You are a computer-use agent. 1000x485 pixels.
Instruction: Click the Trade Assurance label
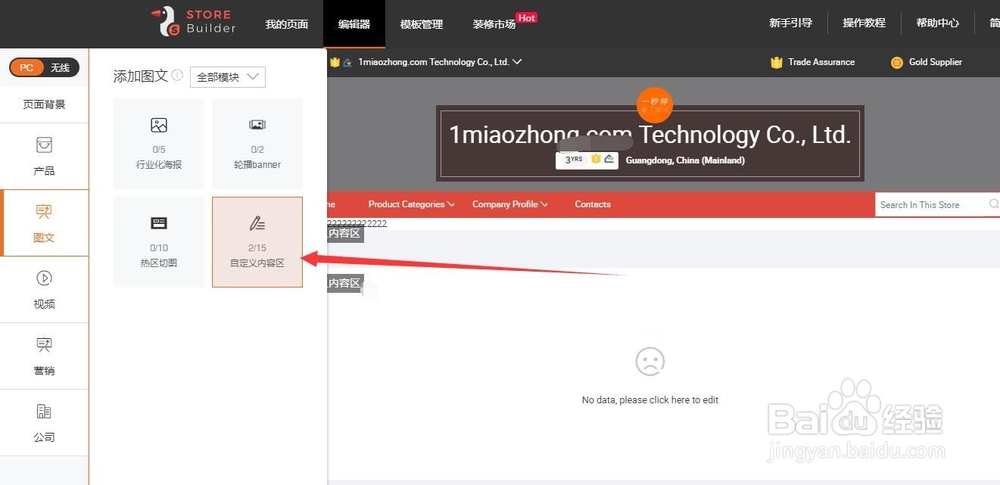821,62
